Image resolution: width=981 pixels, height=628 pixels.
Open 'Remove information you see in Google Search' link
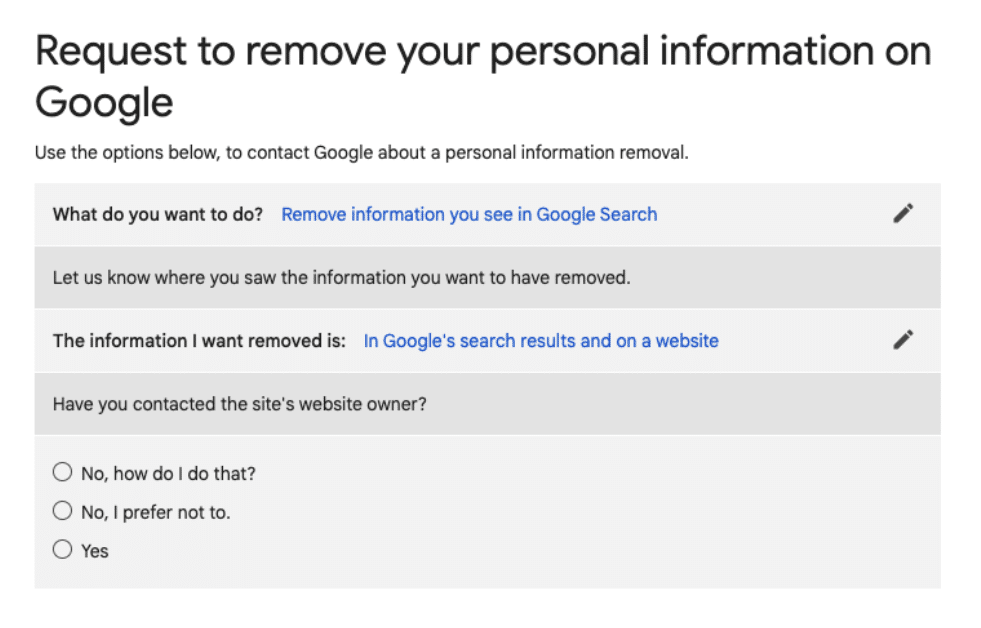pyautogui.click(x=469, y=215)
